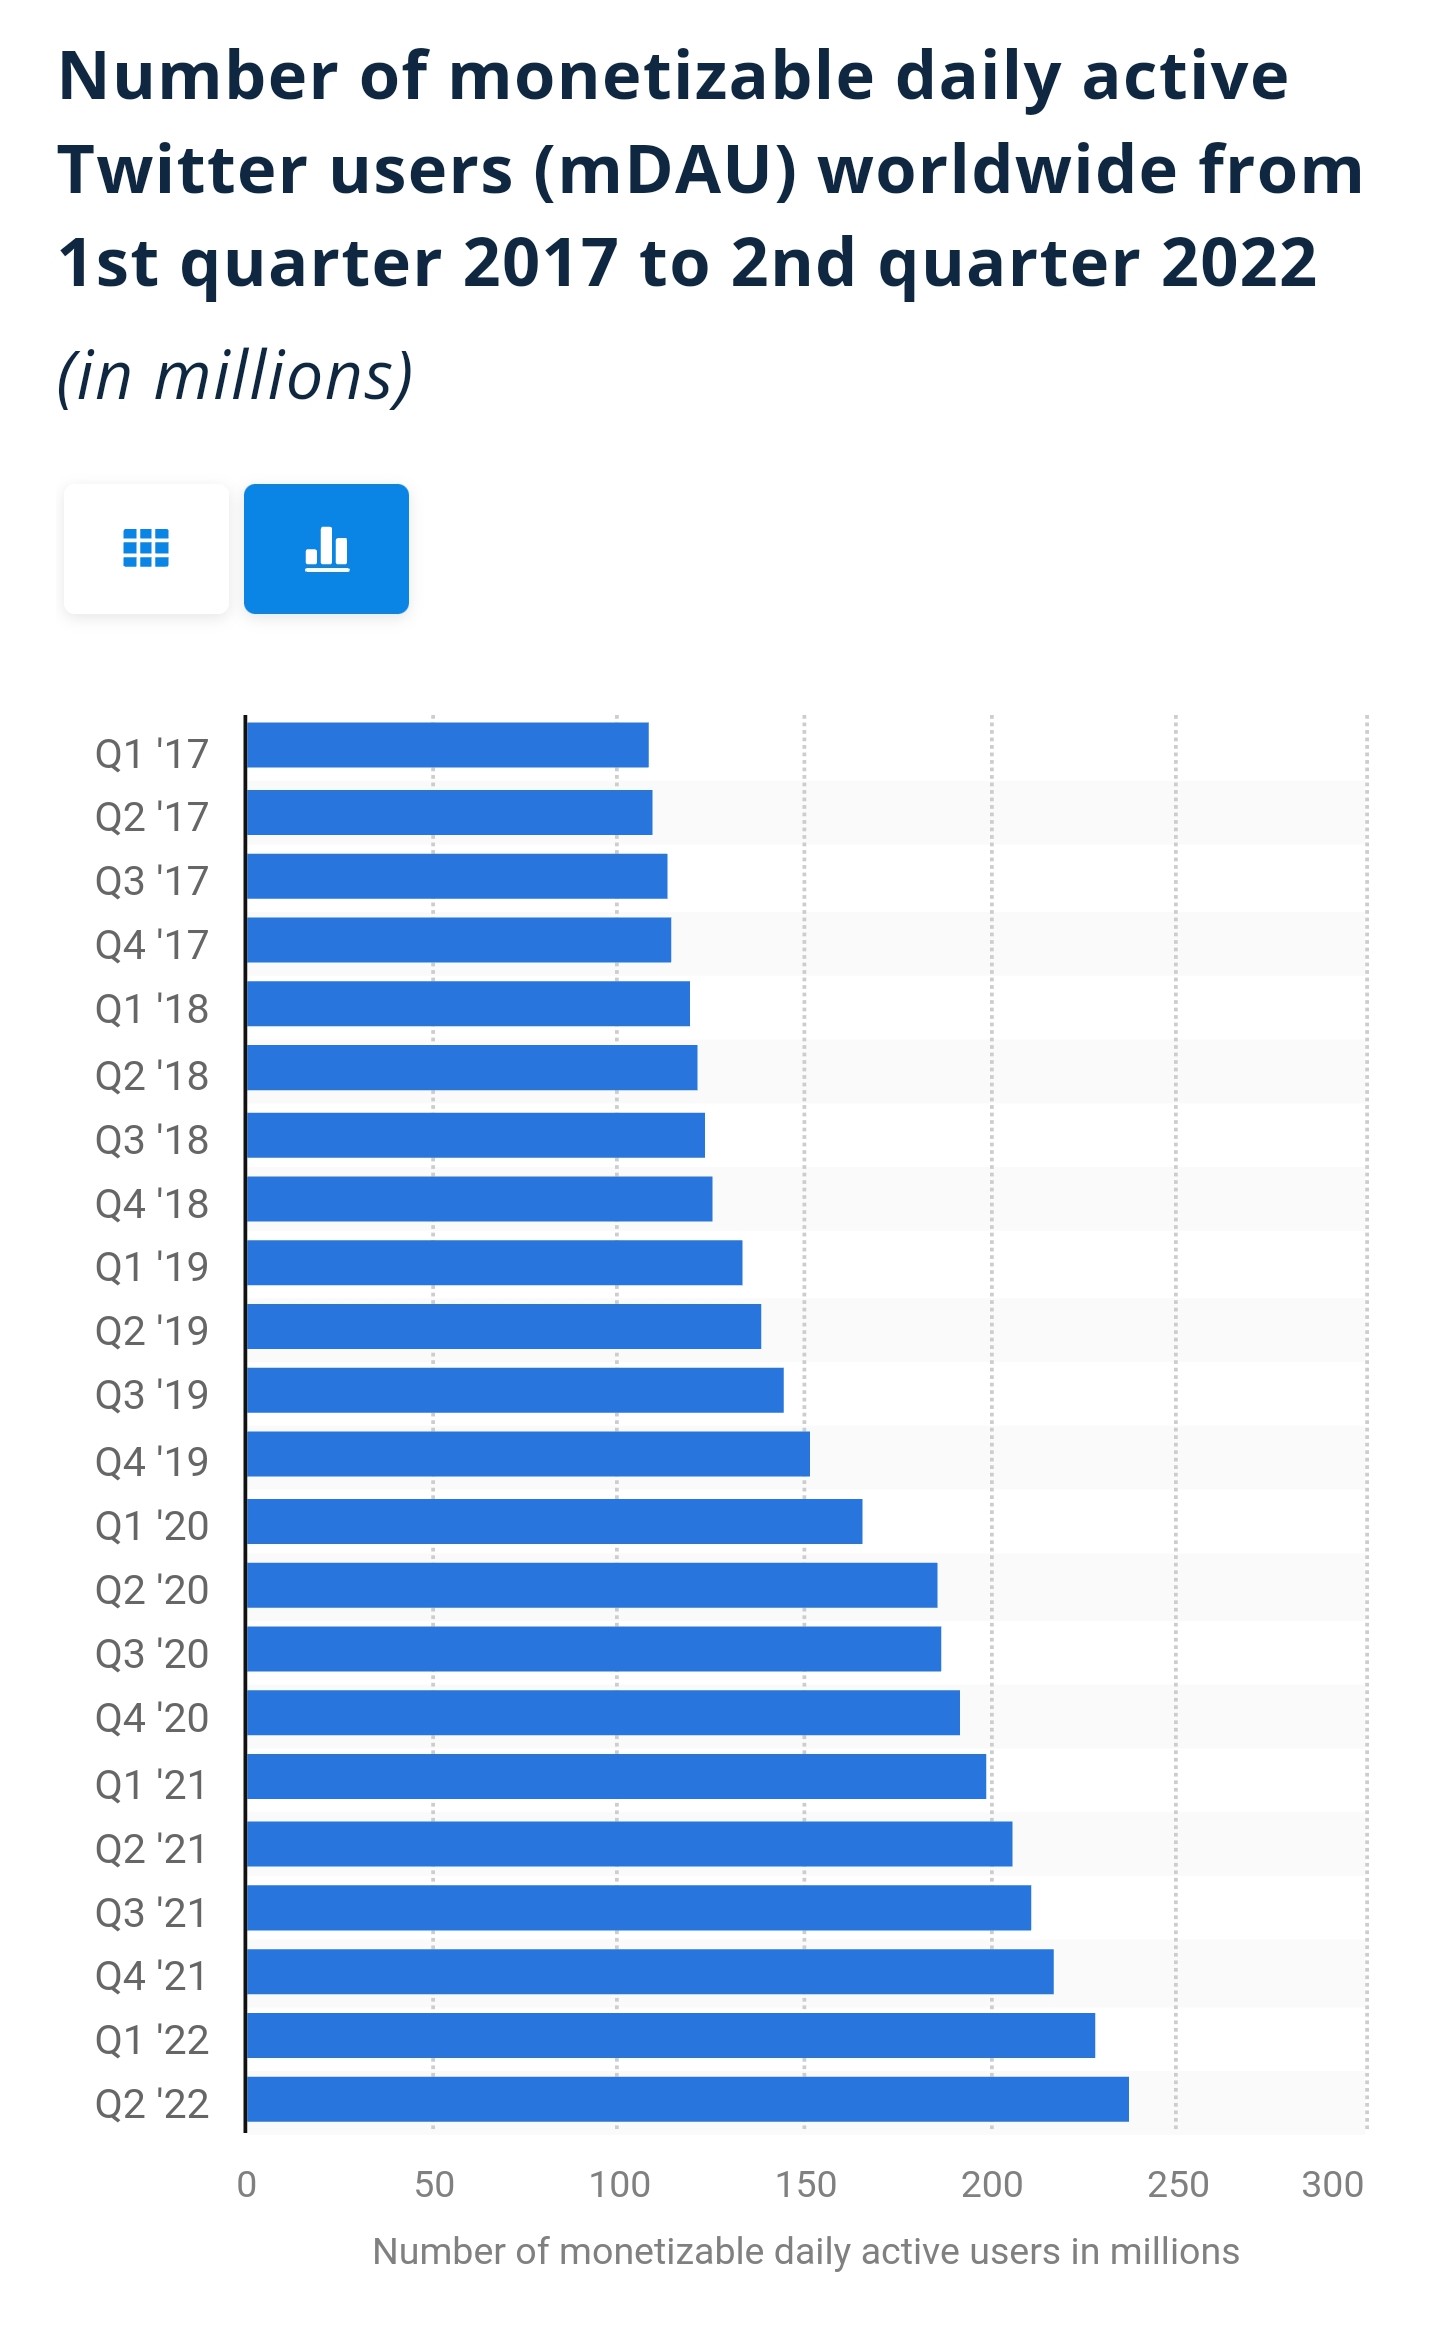Click the Q4 '21 bar
Screen dimensions: 1440x2326
[x=650, y=1971]
